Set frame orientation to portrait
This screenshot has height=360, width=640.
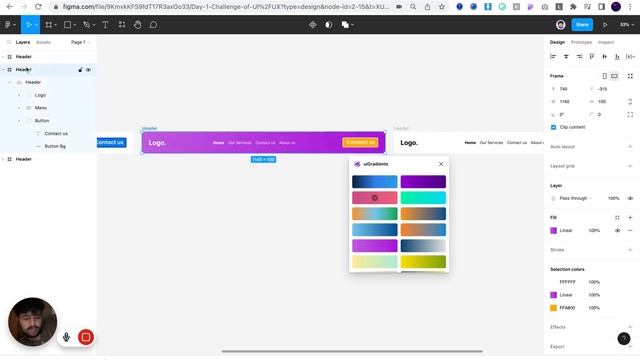click(604, 76)
